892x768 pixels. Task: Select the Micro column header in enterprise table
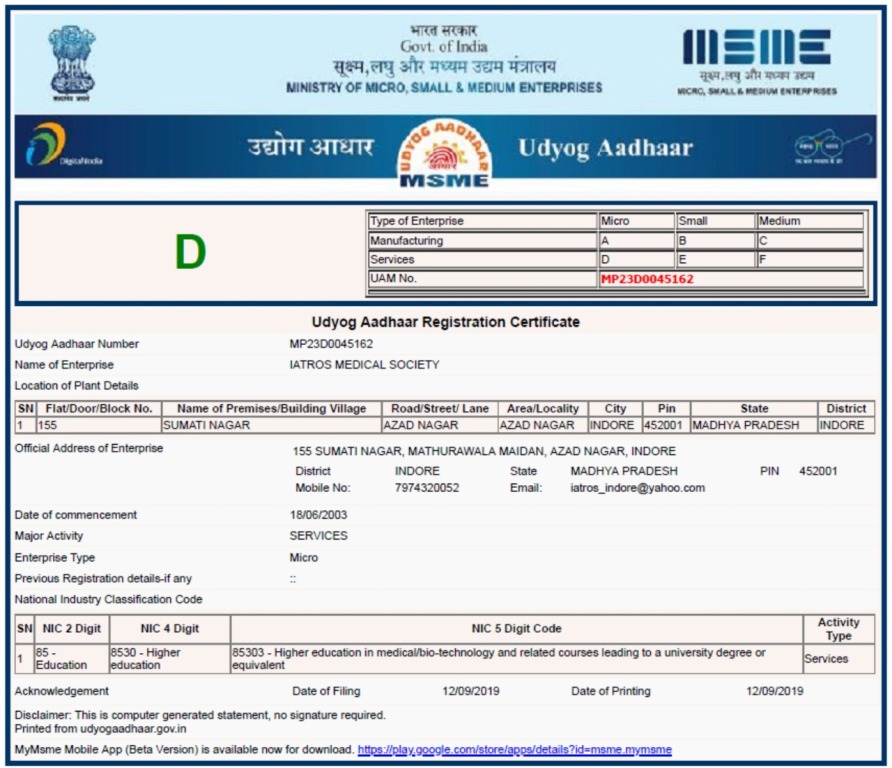point(635,221)
